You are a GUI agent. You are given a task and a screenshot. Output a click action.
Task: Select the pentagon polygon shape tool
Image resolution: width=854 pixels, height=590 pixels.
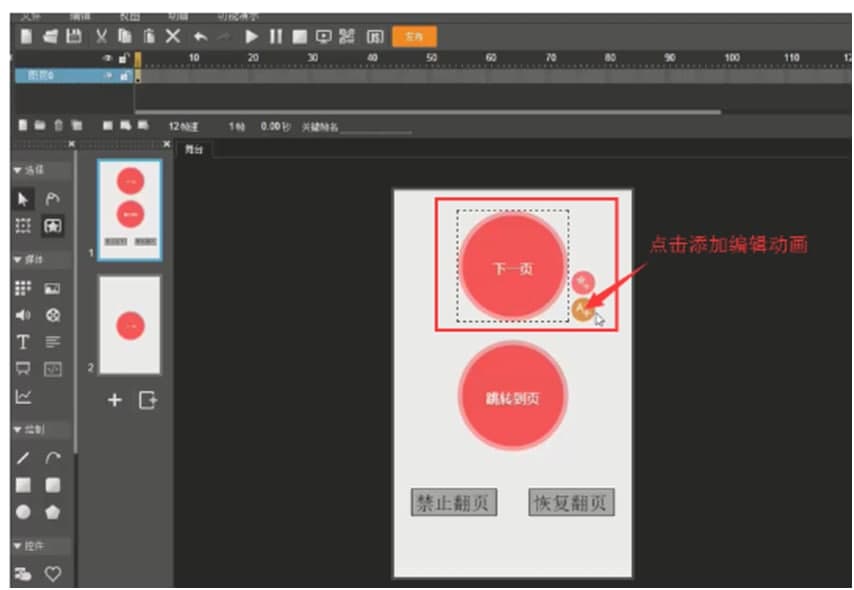click(52, 512)
